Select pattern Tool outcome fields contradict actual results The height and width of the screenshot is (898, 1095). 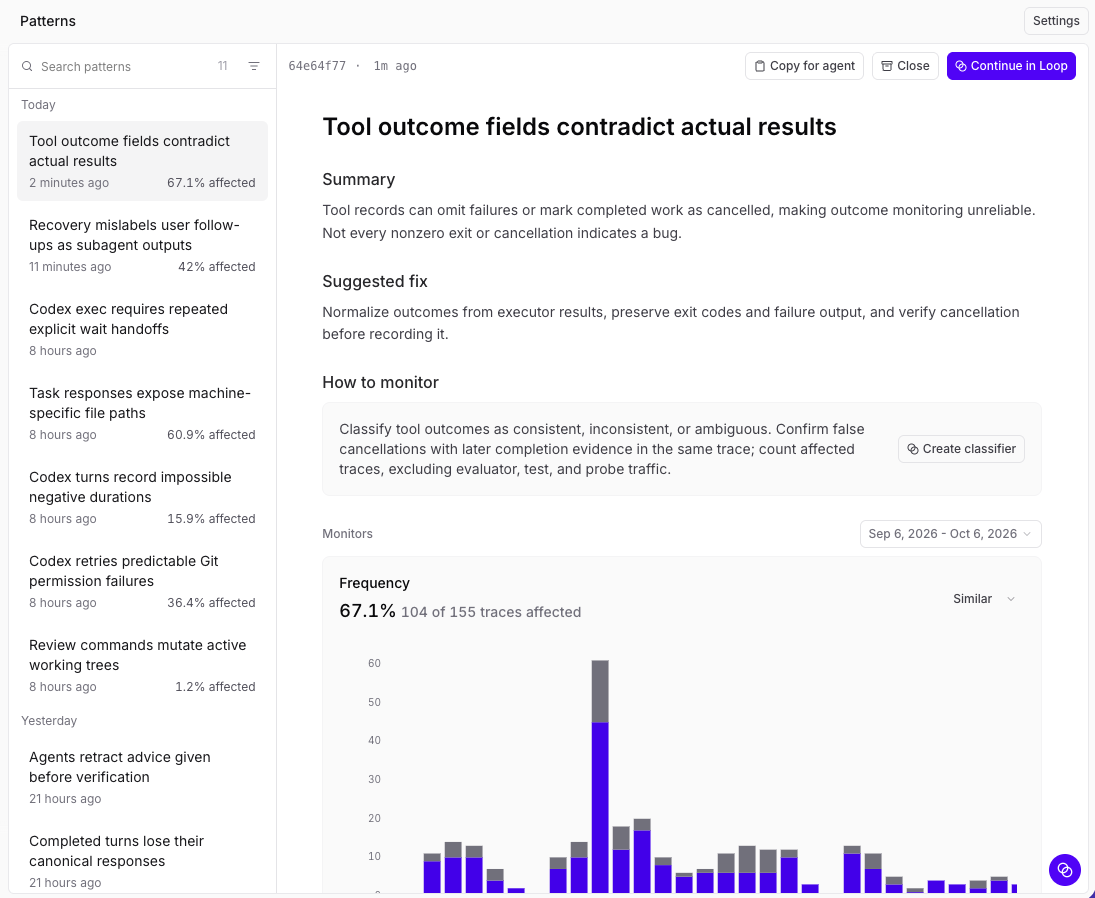click(142, 161)
